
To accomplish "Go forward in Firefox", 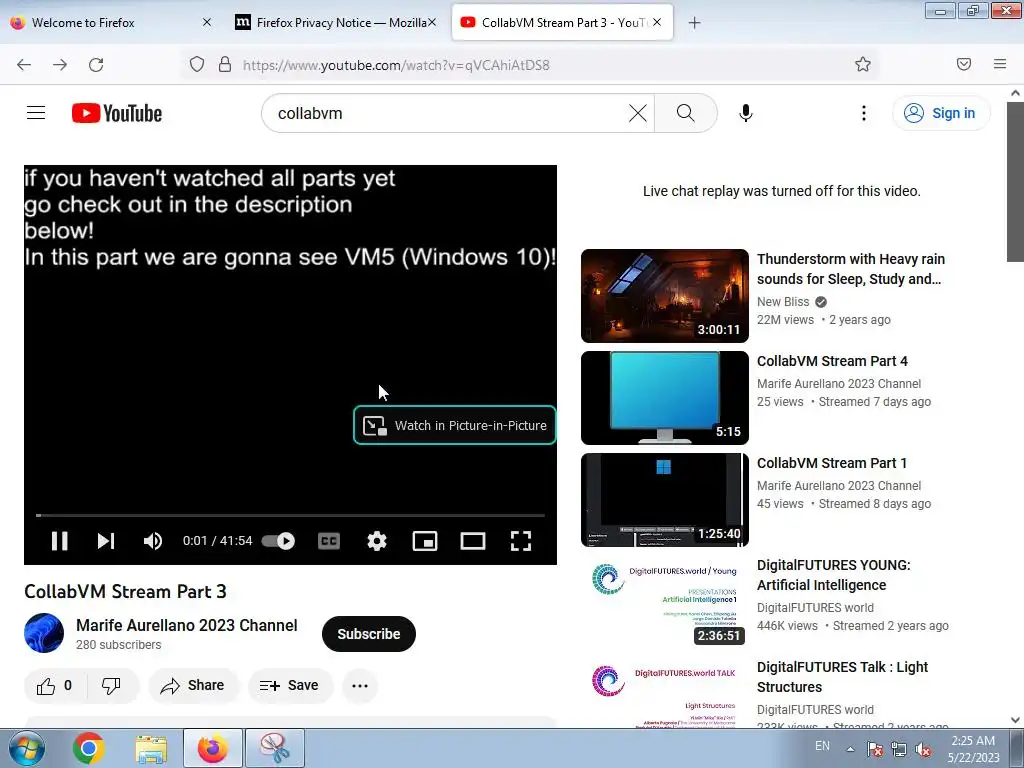I will coord(60,65).
